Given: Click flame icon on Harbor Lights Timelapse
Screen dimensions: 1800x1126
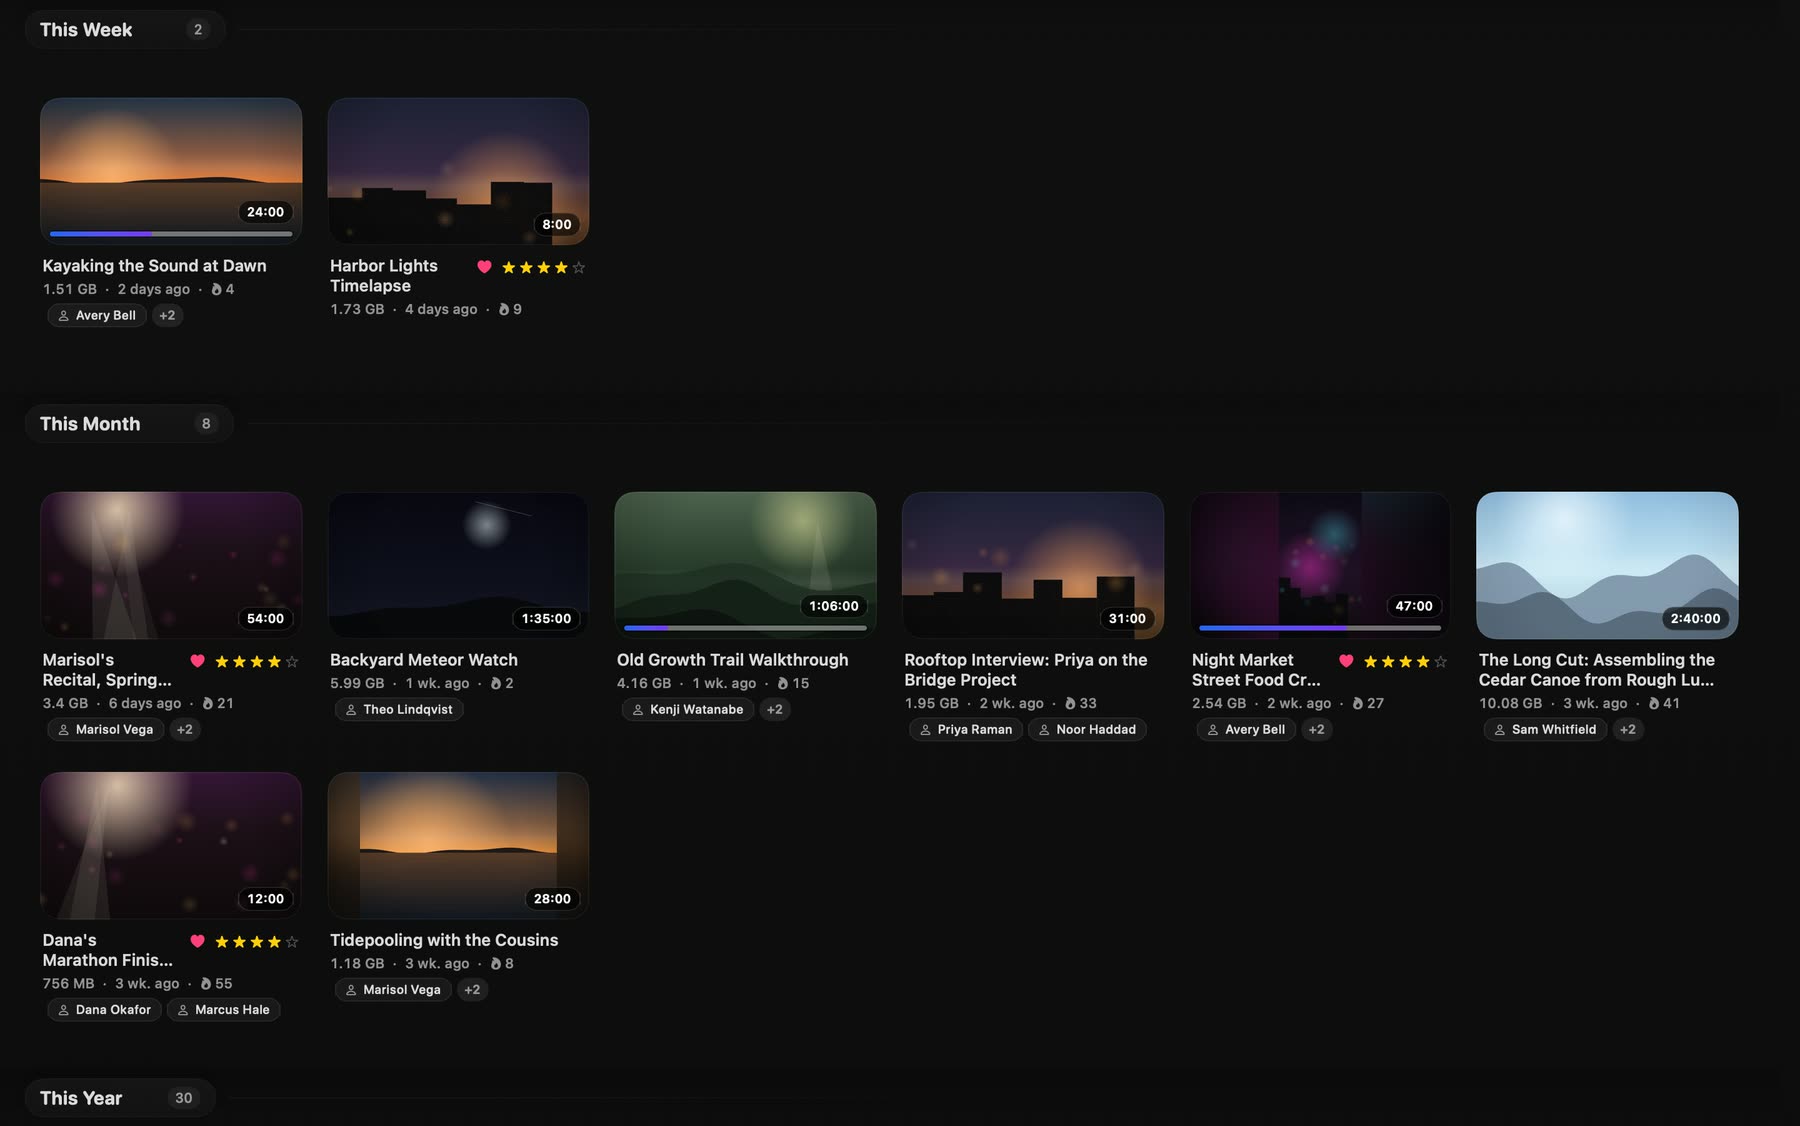Looking at the screenshot, I should click(x=504, y=309).
